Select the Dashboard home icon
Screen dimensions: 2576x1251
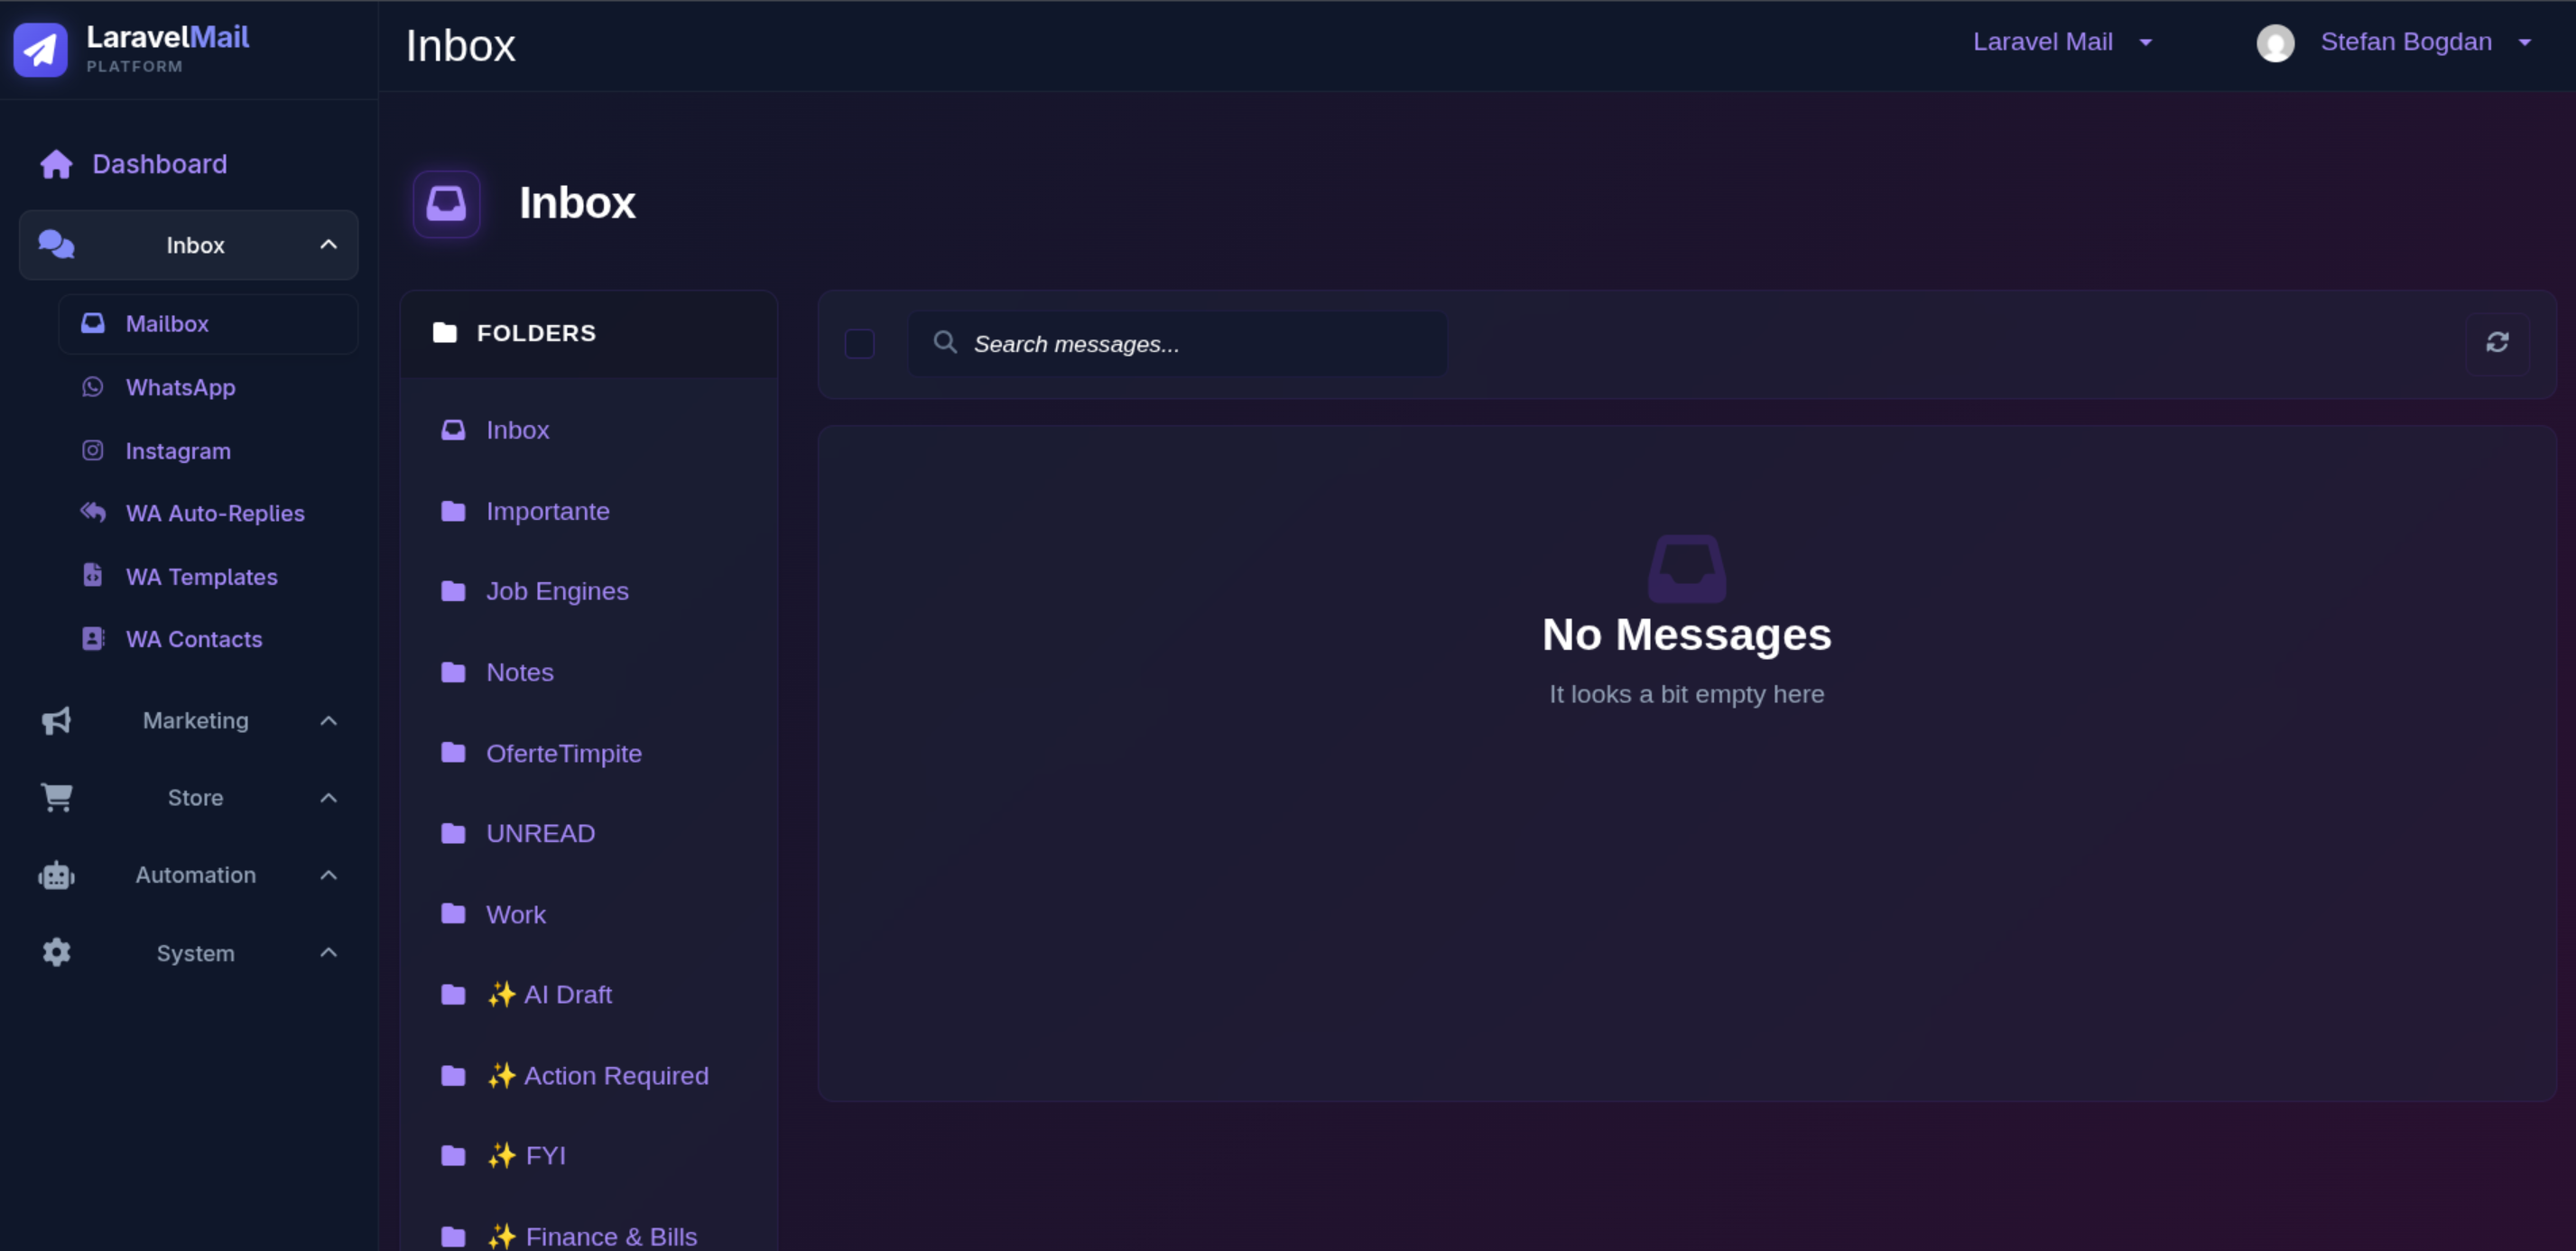(56, 163)
